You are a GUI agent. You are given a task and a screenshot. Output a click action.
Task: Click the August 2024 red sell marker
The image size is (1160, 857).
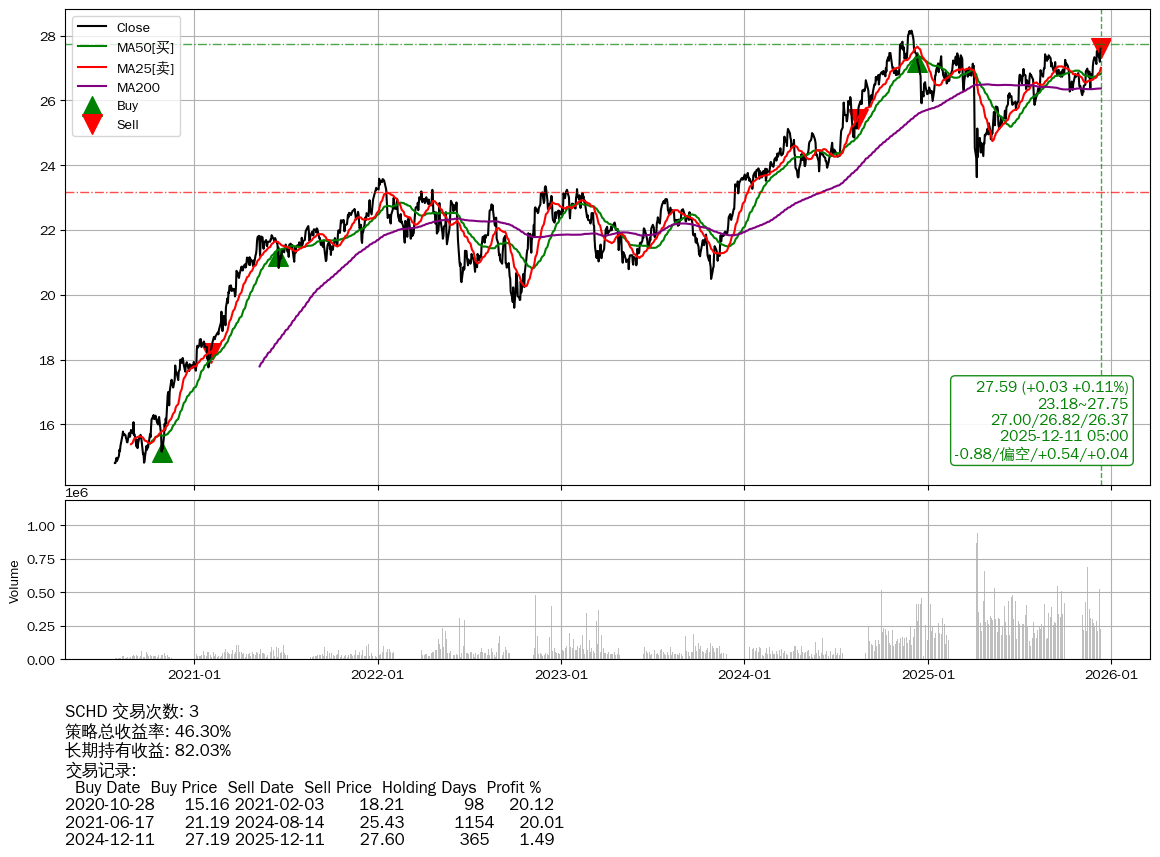click(858, 119)
